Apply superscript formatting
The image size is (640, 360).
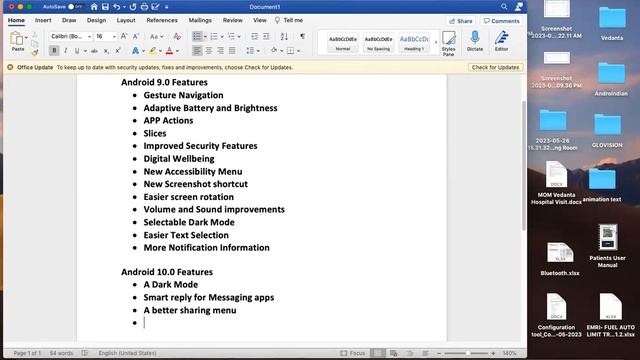[118, 51]
